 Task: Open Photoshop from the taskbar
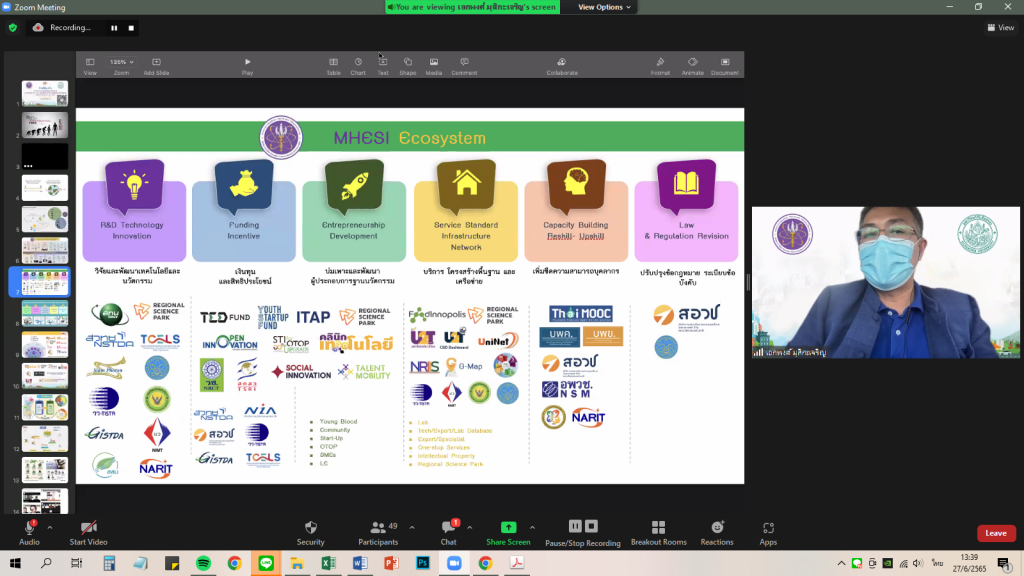pos(423,563)
